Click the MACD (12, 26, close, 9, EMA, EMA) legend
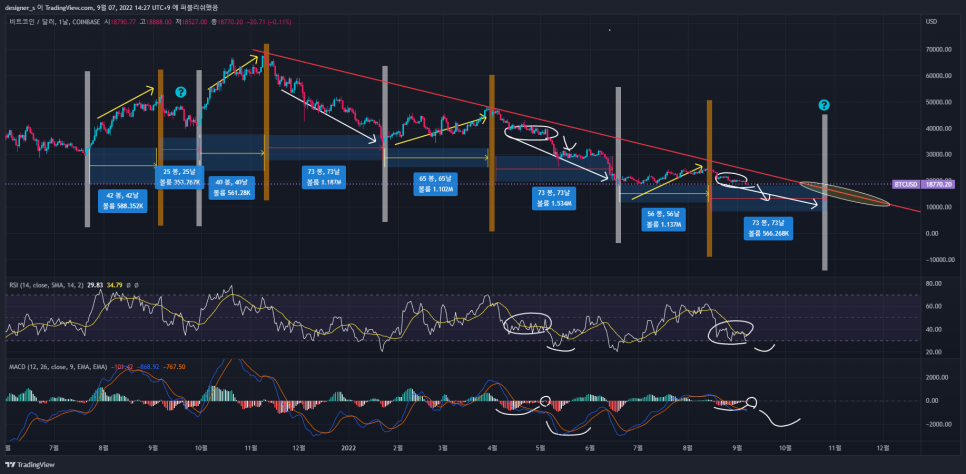Viewport: 966px width, 474px height. [x=58, y=367]
